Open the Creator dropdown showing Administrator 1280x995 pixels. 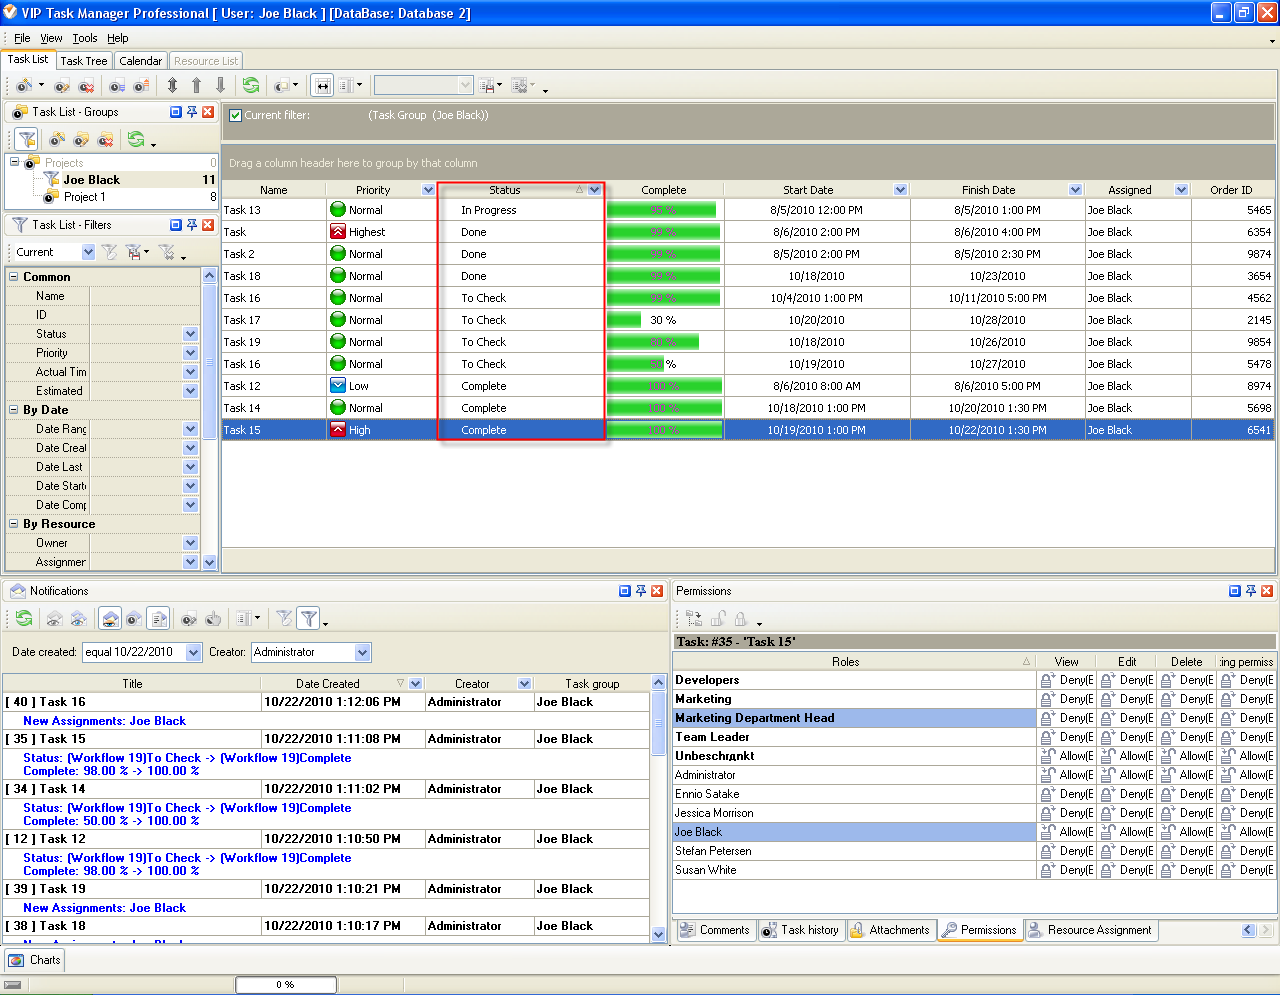(362, 652)
